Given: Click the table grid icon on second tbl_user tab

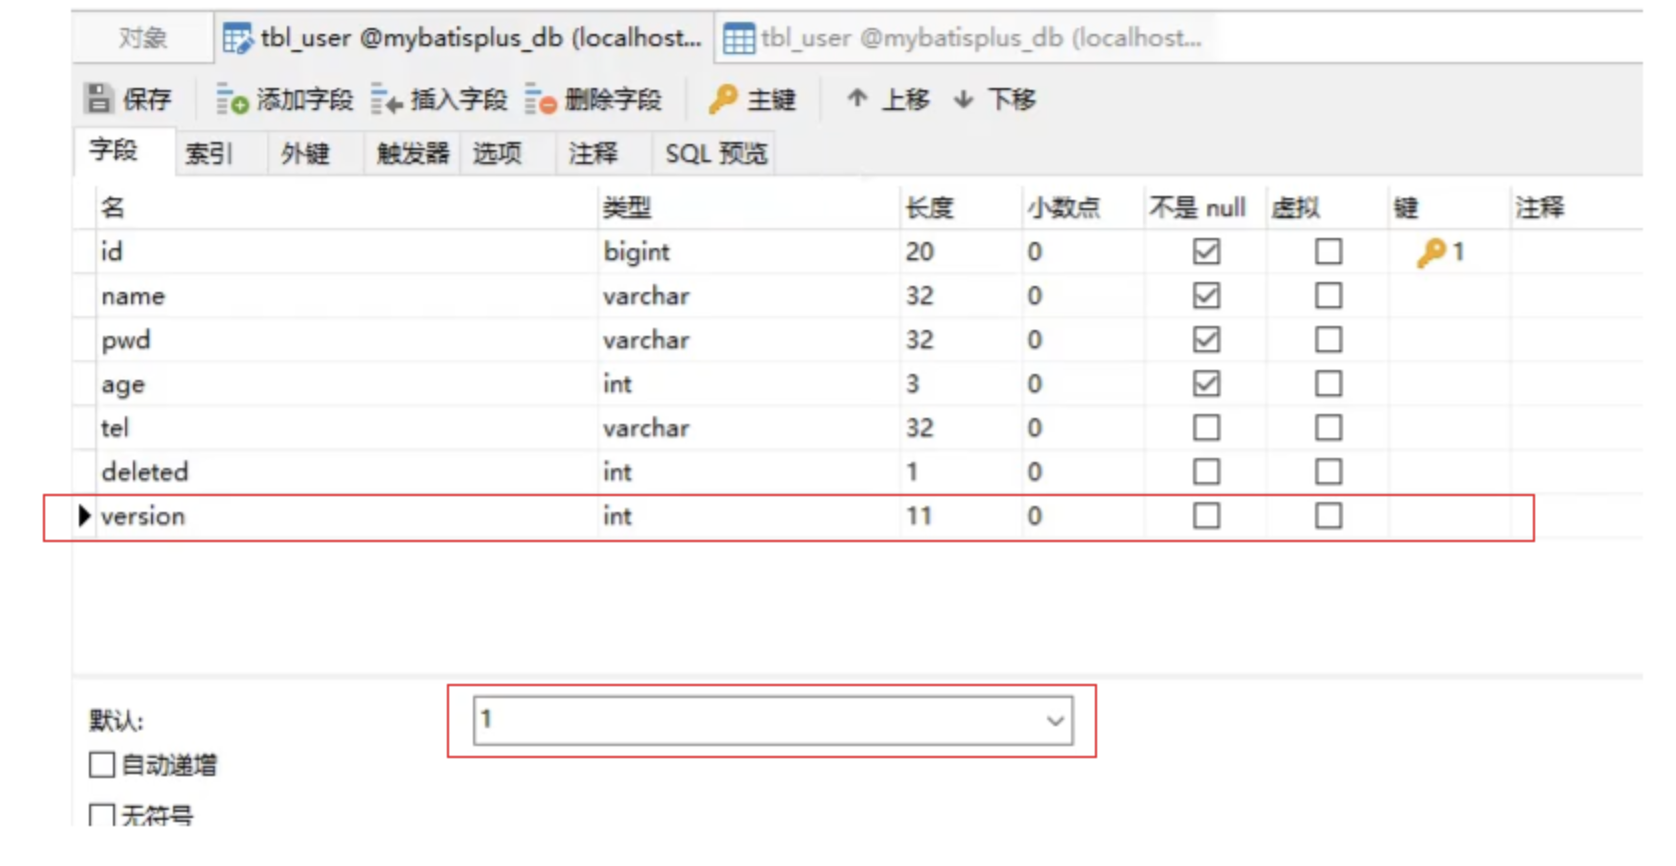Looking at the screenshot, I should click(739, 38).
